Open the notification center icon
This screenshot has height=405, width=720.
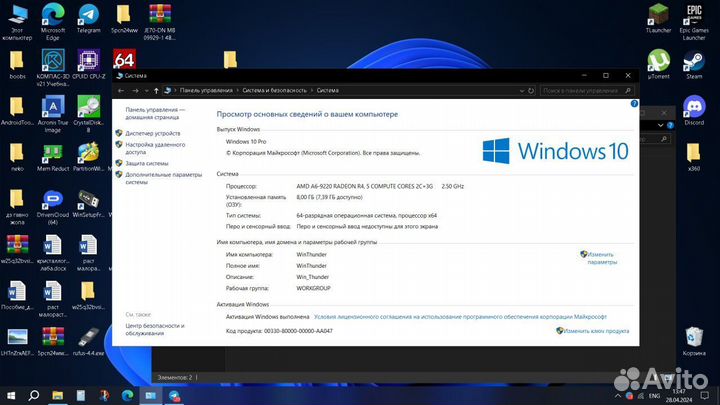tap(704, 395)
